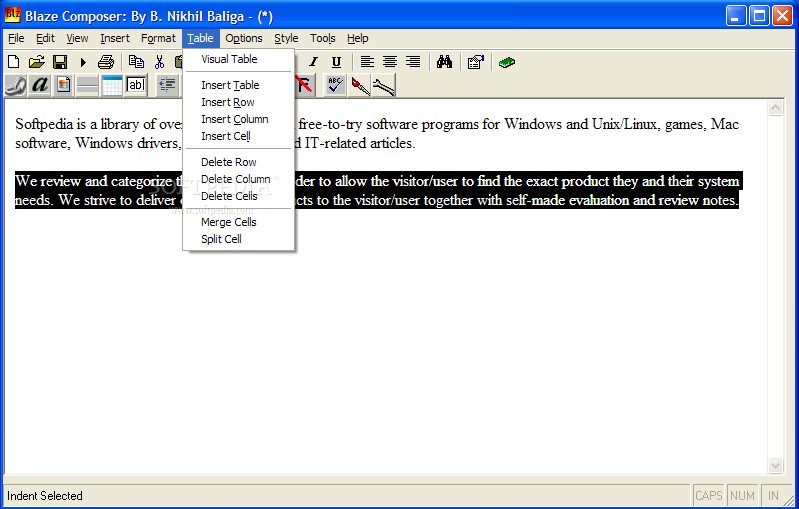Align text right
The image size is (799, 509).
point(413,62)
